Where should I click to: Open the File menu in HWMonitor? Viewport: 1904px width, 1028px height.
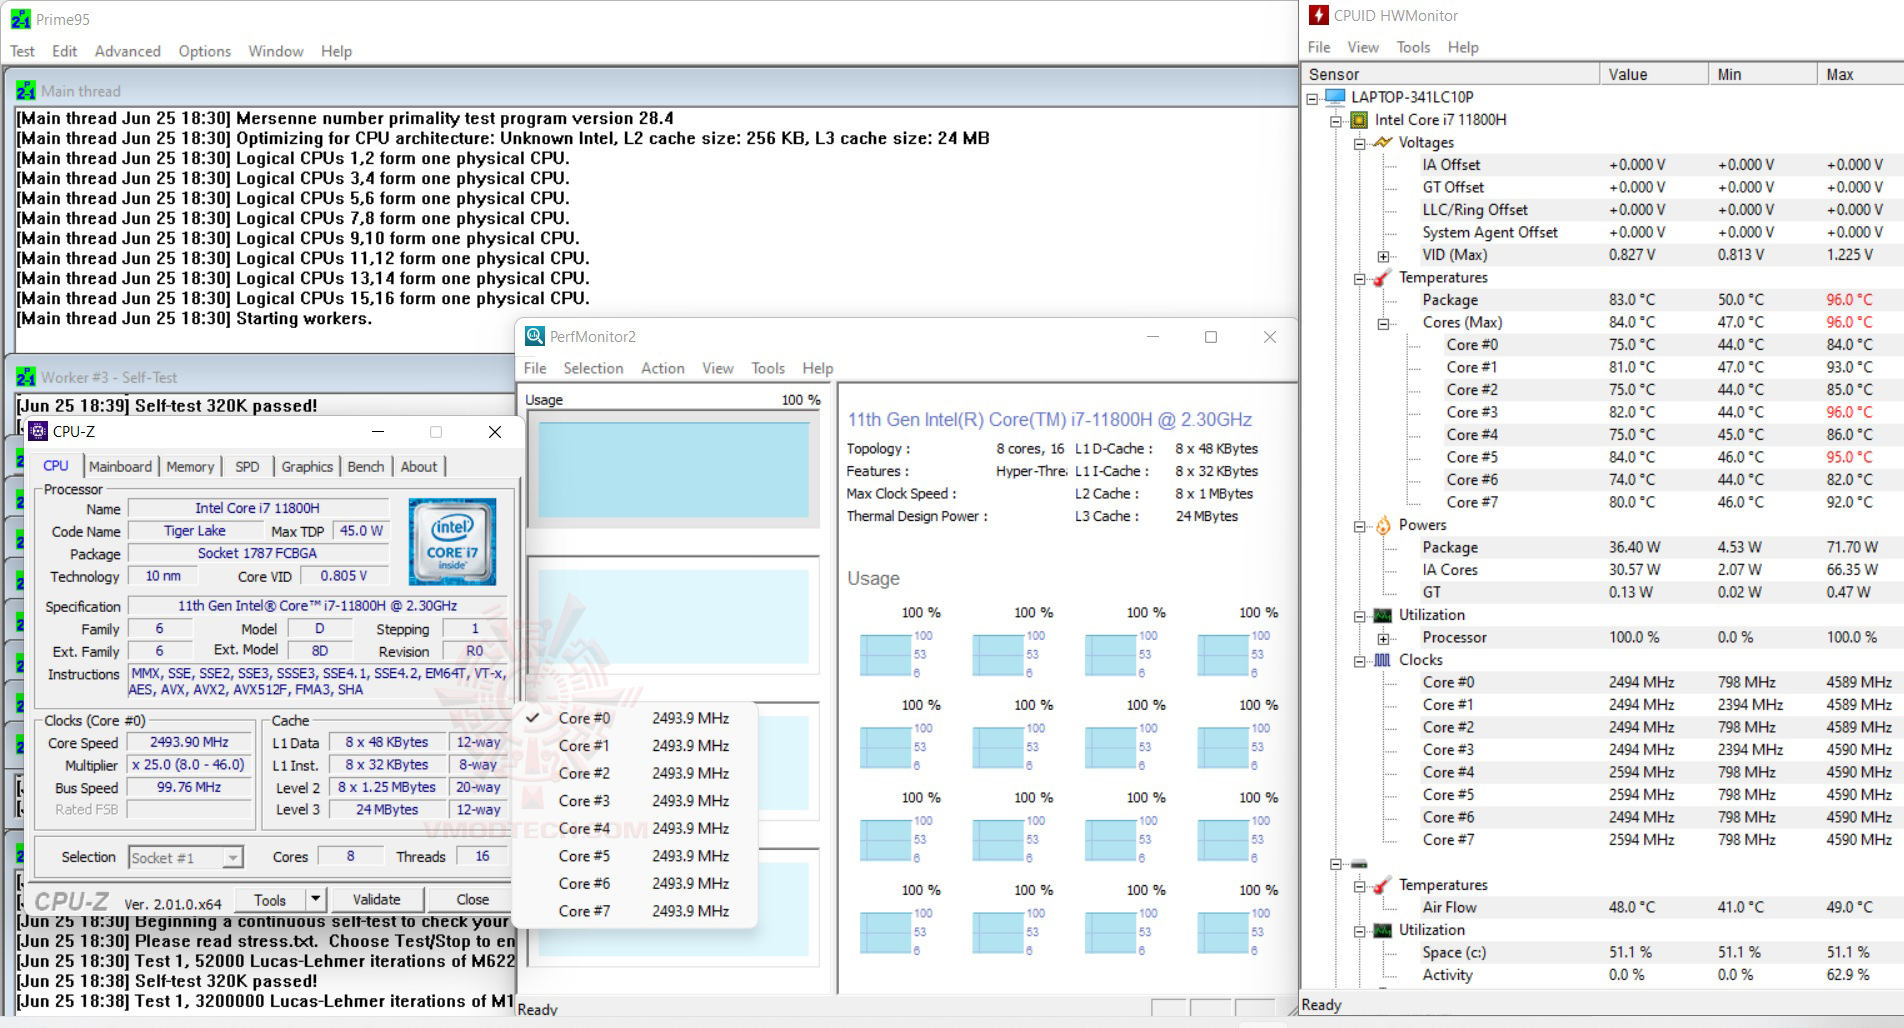click(x=1319, y=47)
